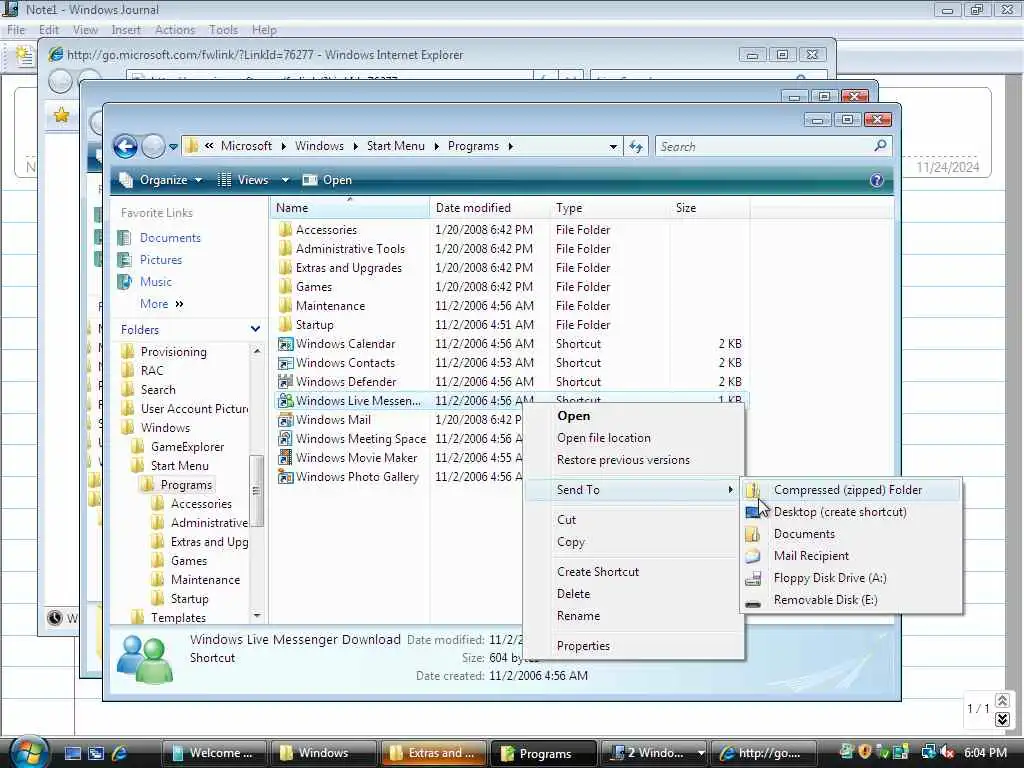The height and width of the screenshot is (768, 1024).
Task: Open the 2 Windows taskbar group dropdown
Action: pyautogui.click(x=701, y=753)
